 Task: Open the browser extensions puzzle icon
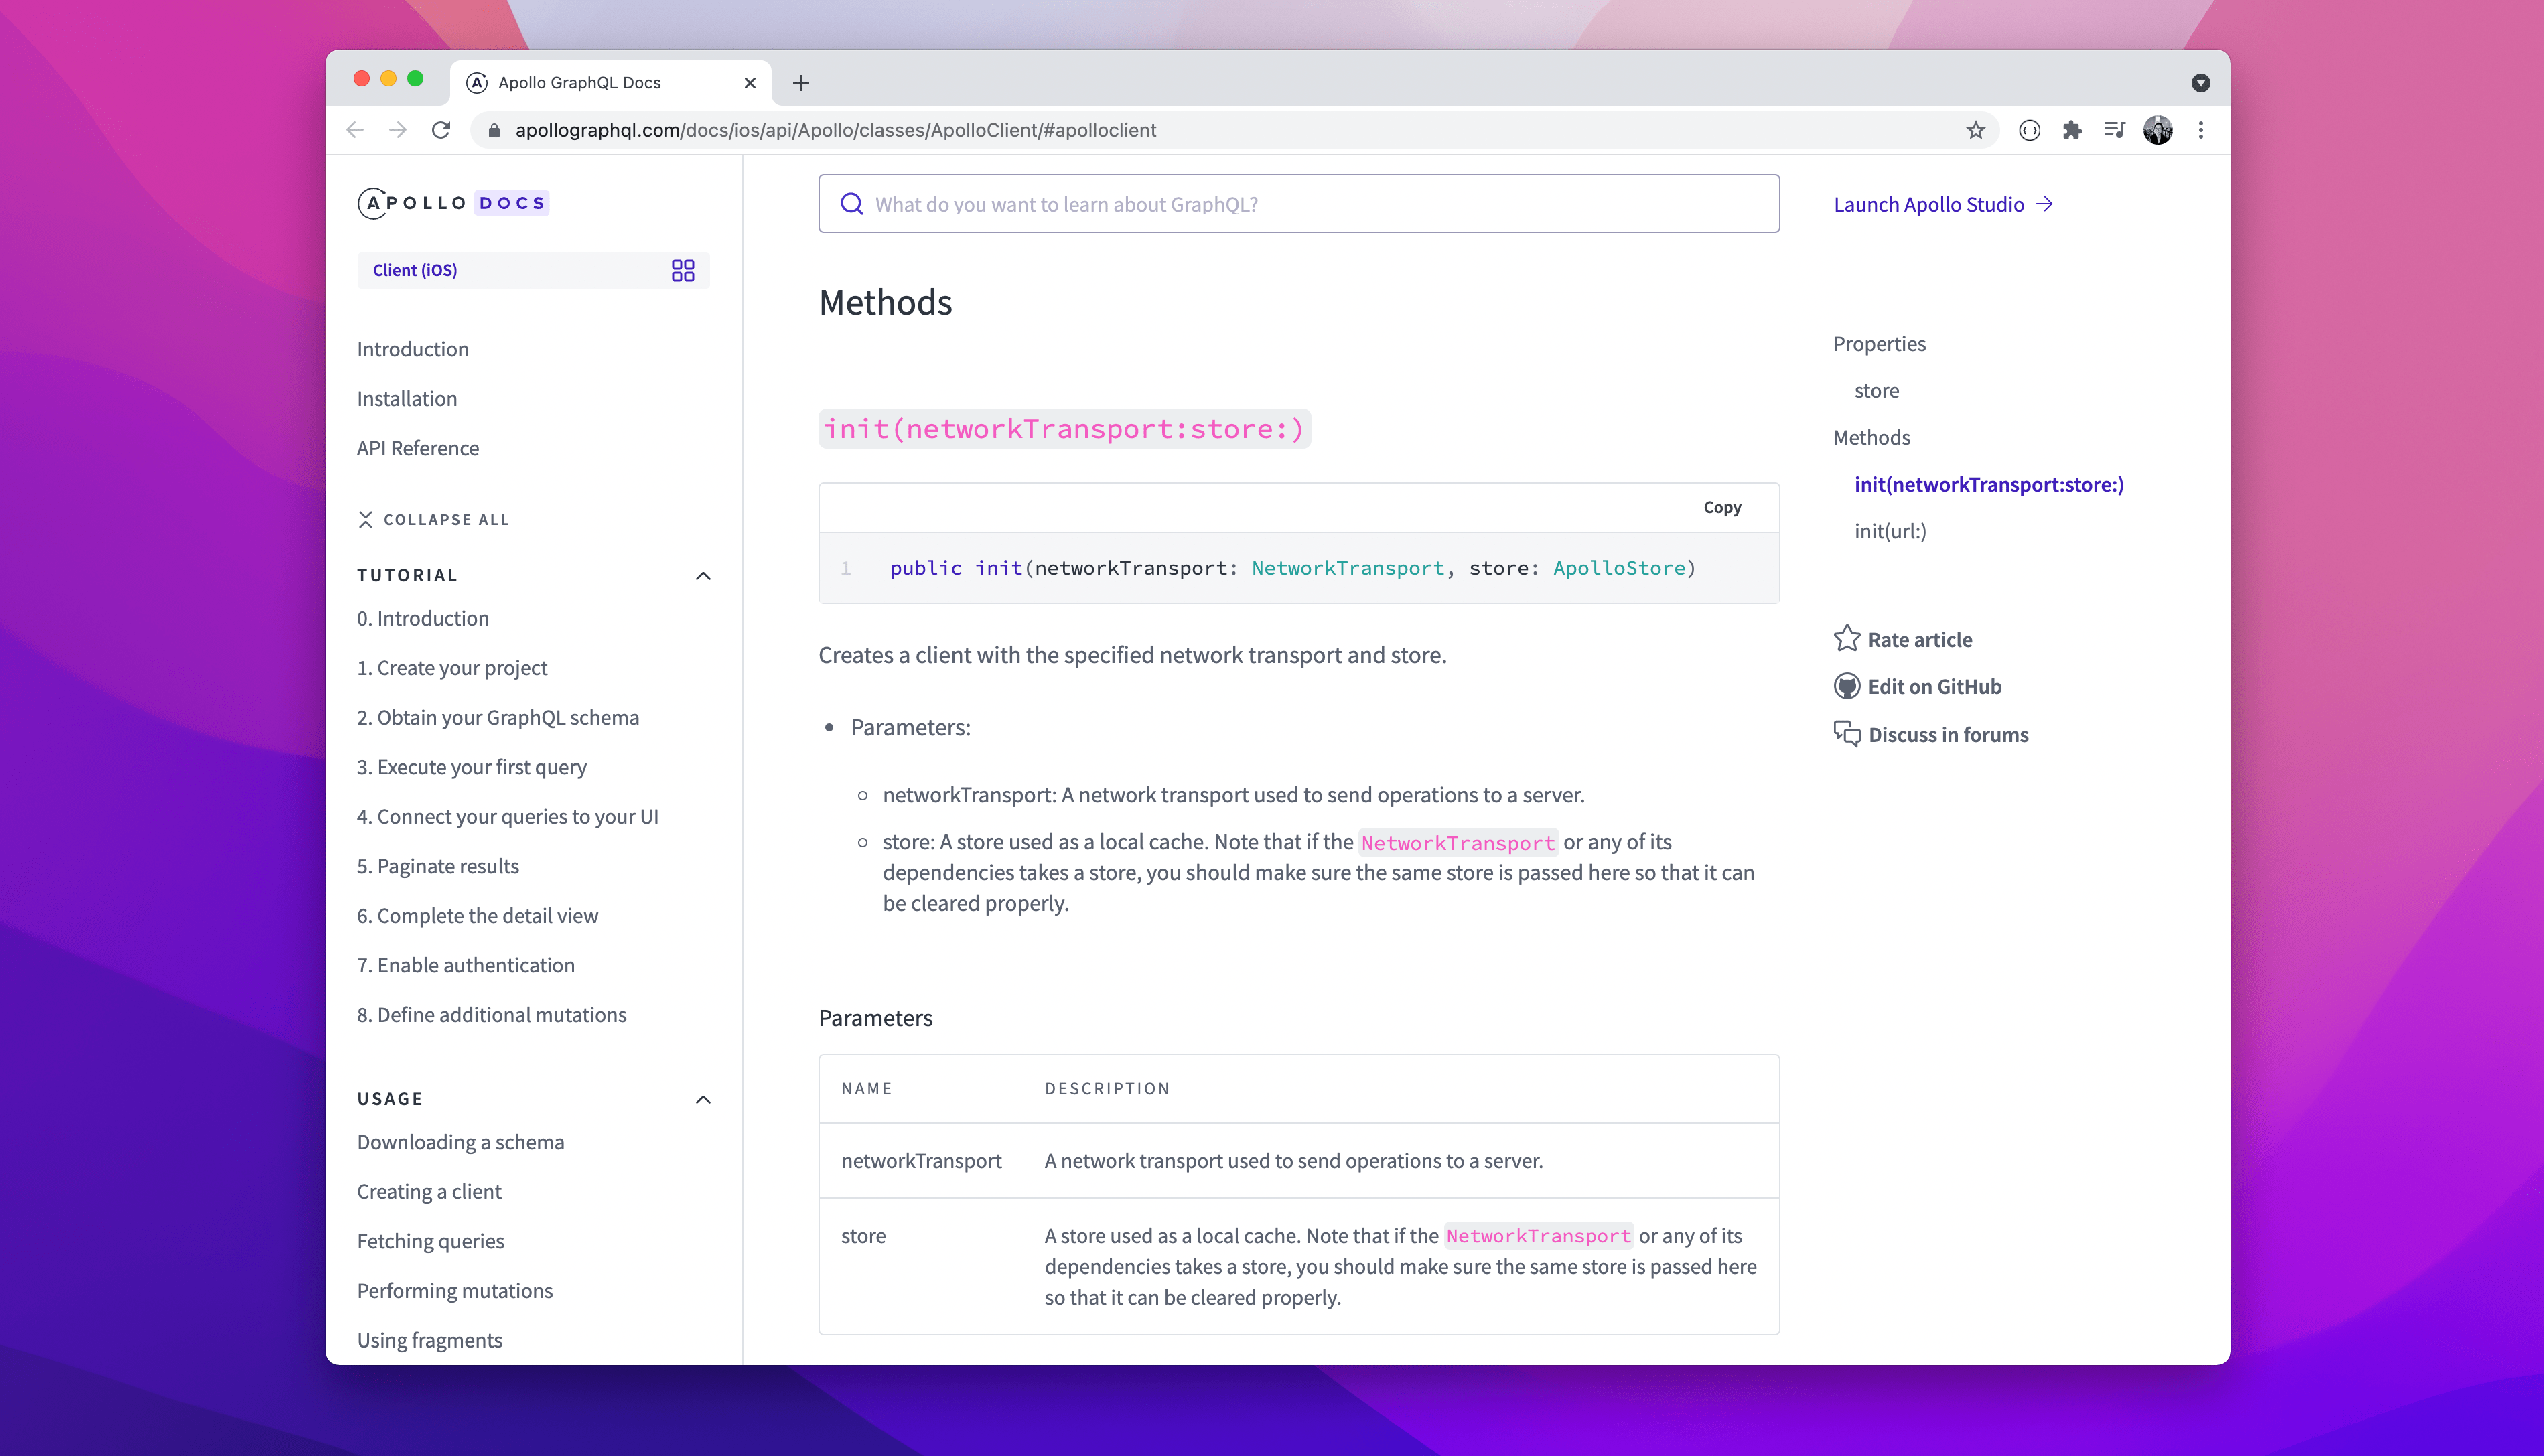[2072, 130]
